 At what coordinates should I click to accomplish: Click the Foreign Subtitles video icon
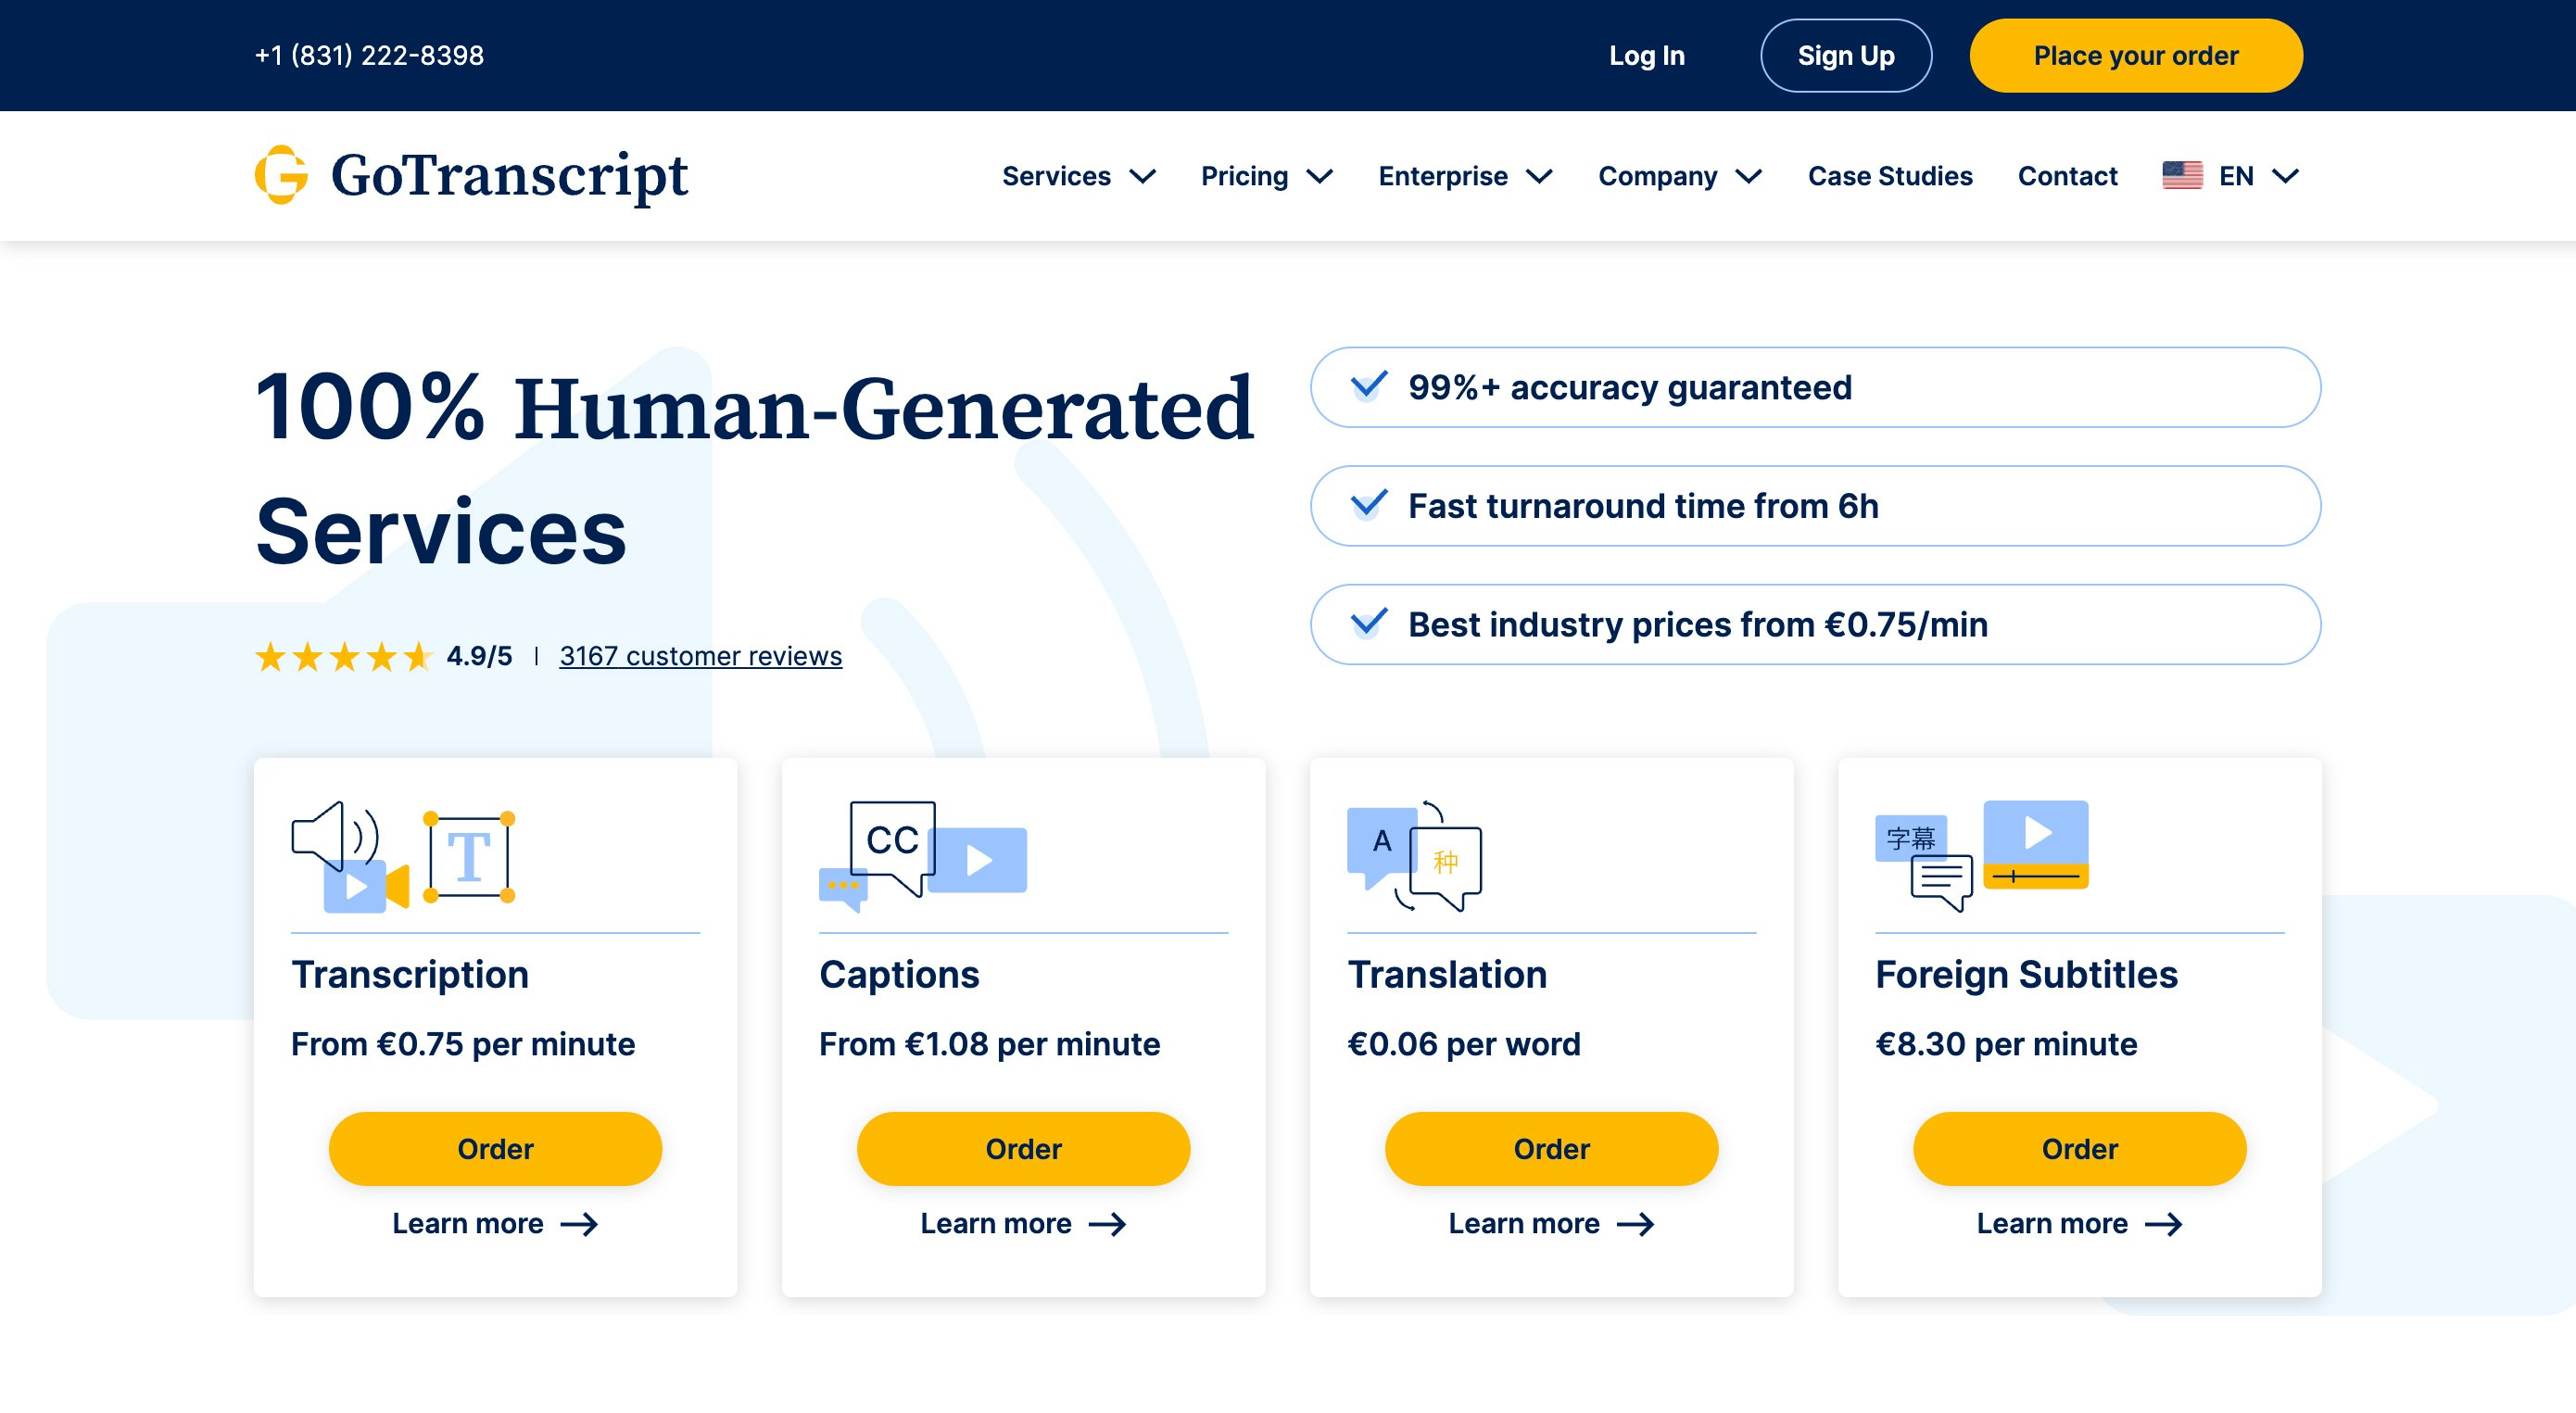pos(1981,857)
